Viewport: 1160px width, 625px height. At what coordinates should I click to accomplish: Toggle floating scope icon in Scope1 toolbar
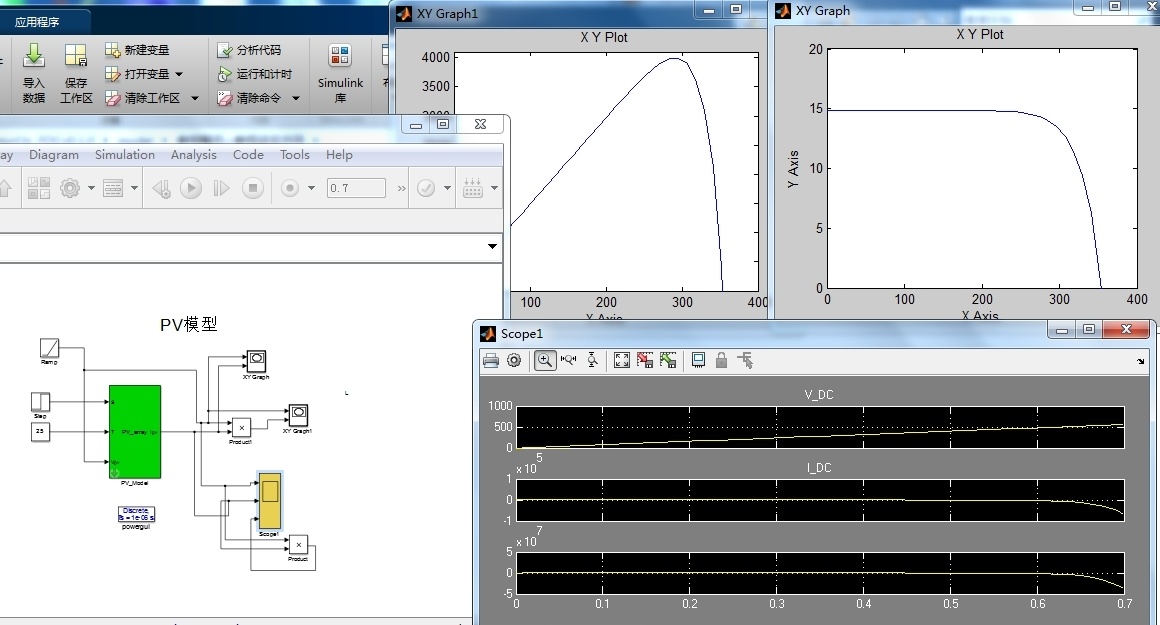(698, 360)
